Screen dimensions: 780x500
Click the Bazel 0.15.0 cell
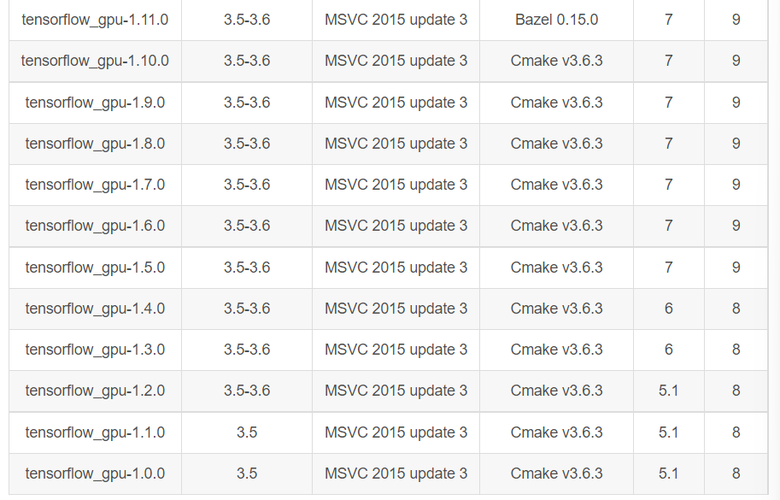[x=556, y=20]
